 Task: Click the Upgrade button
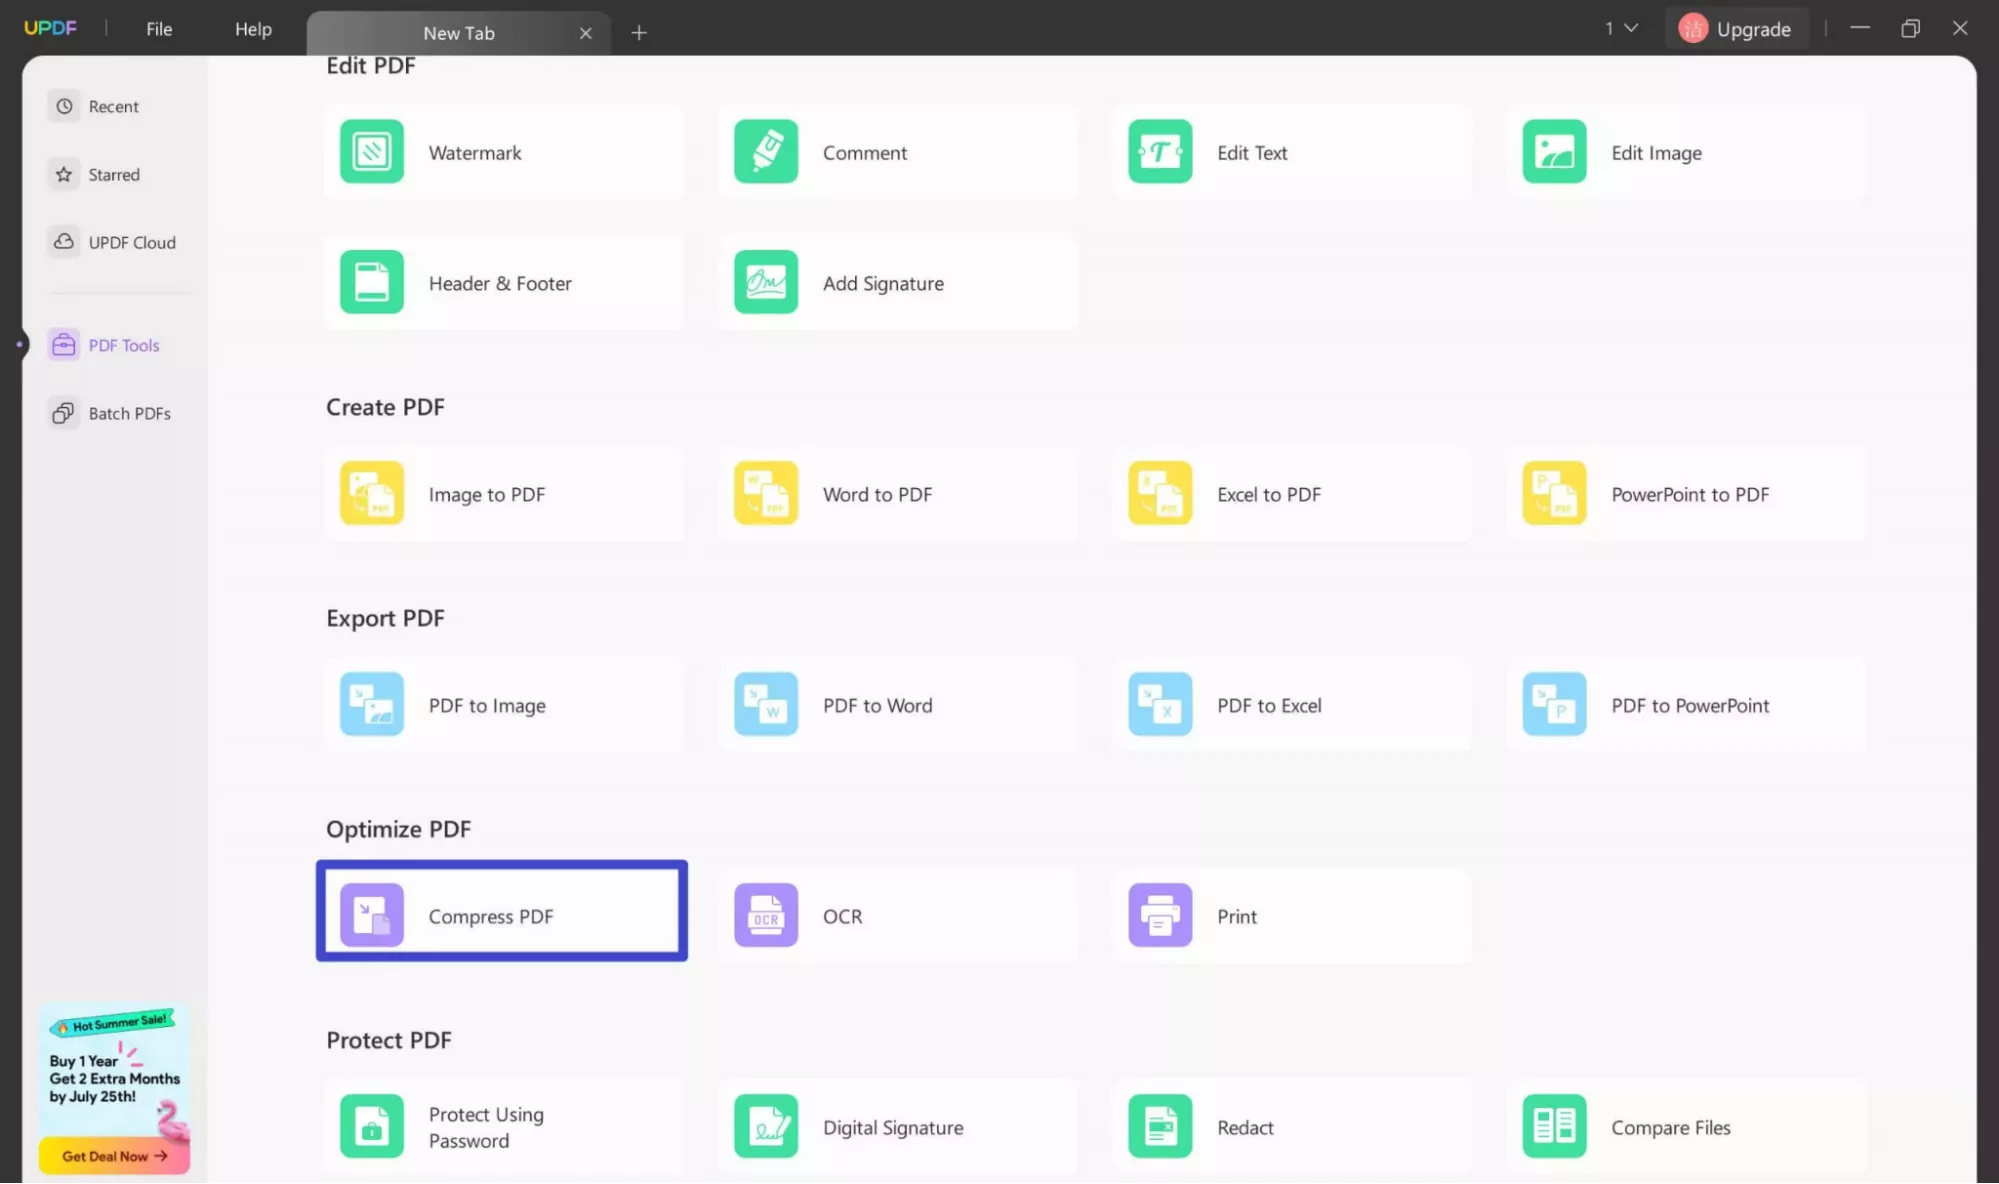[x=1735, y=29]
